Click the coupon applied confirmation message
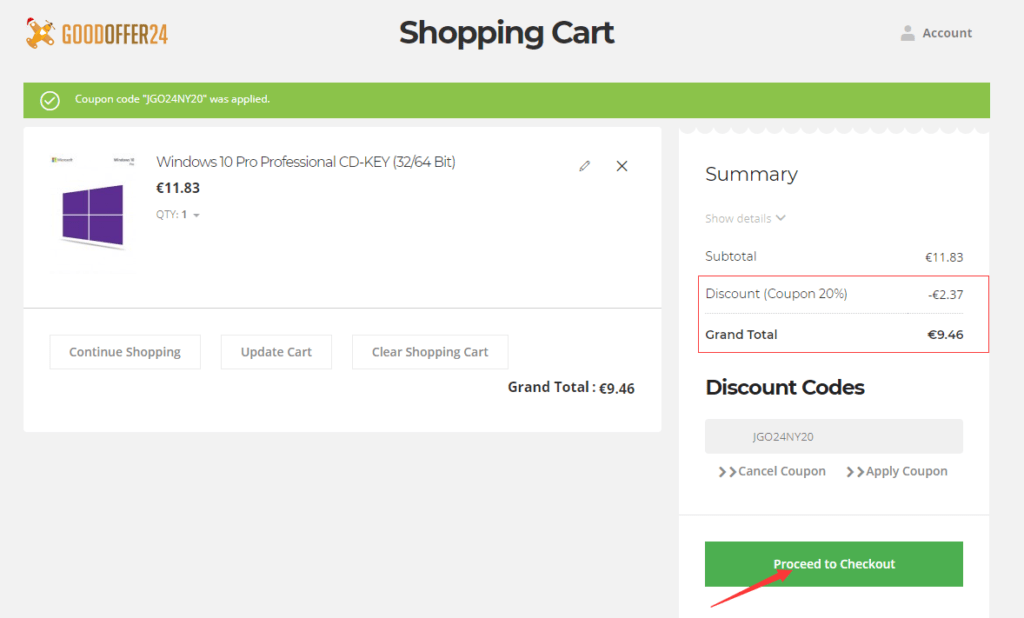 [x=172, y=100]
